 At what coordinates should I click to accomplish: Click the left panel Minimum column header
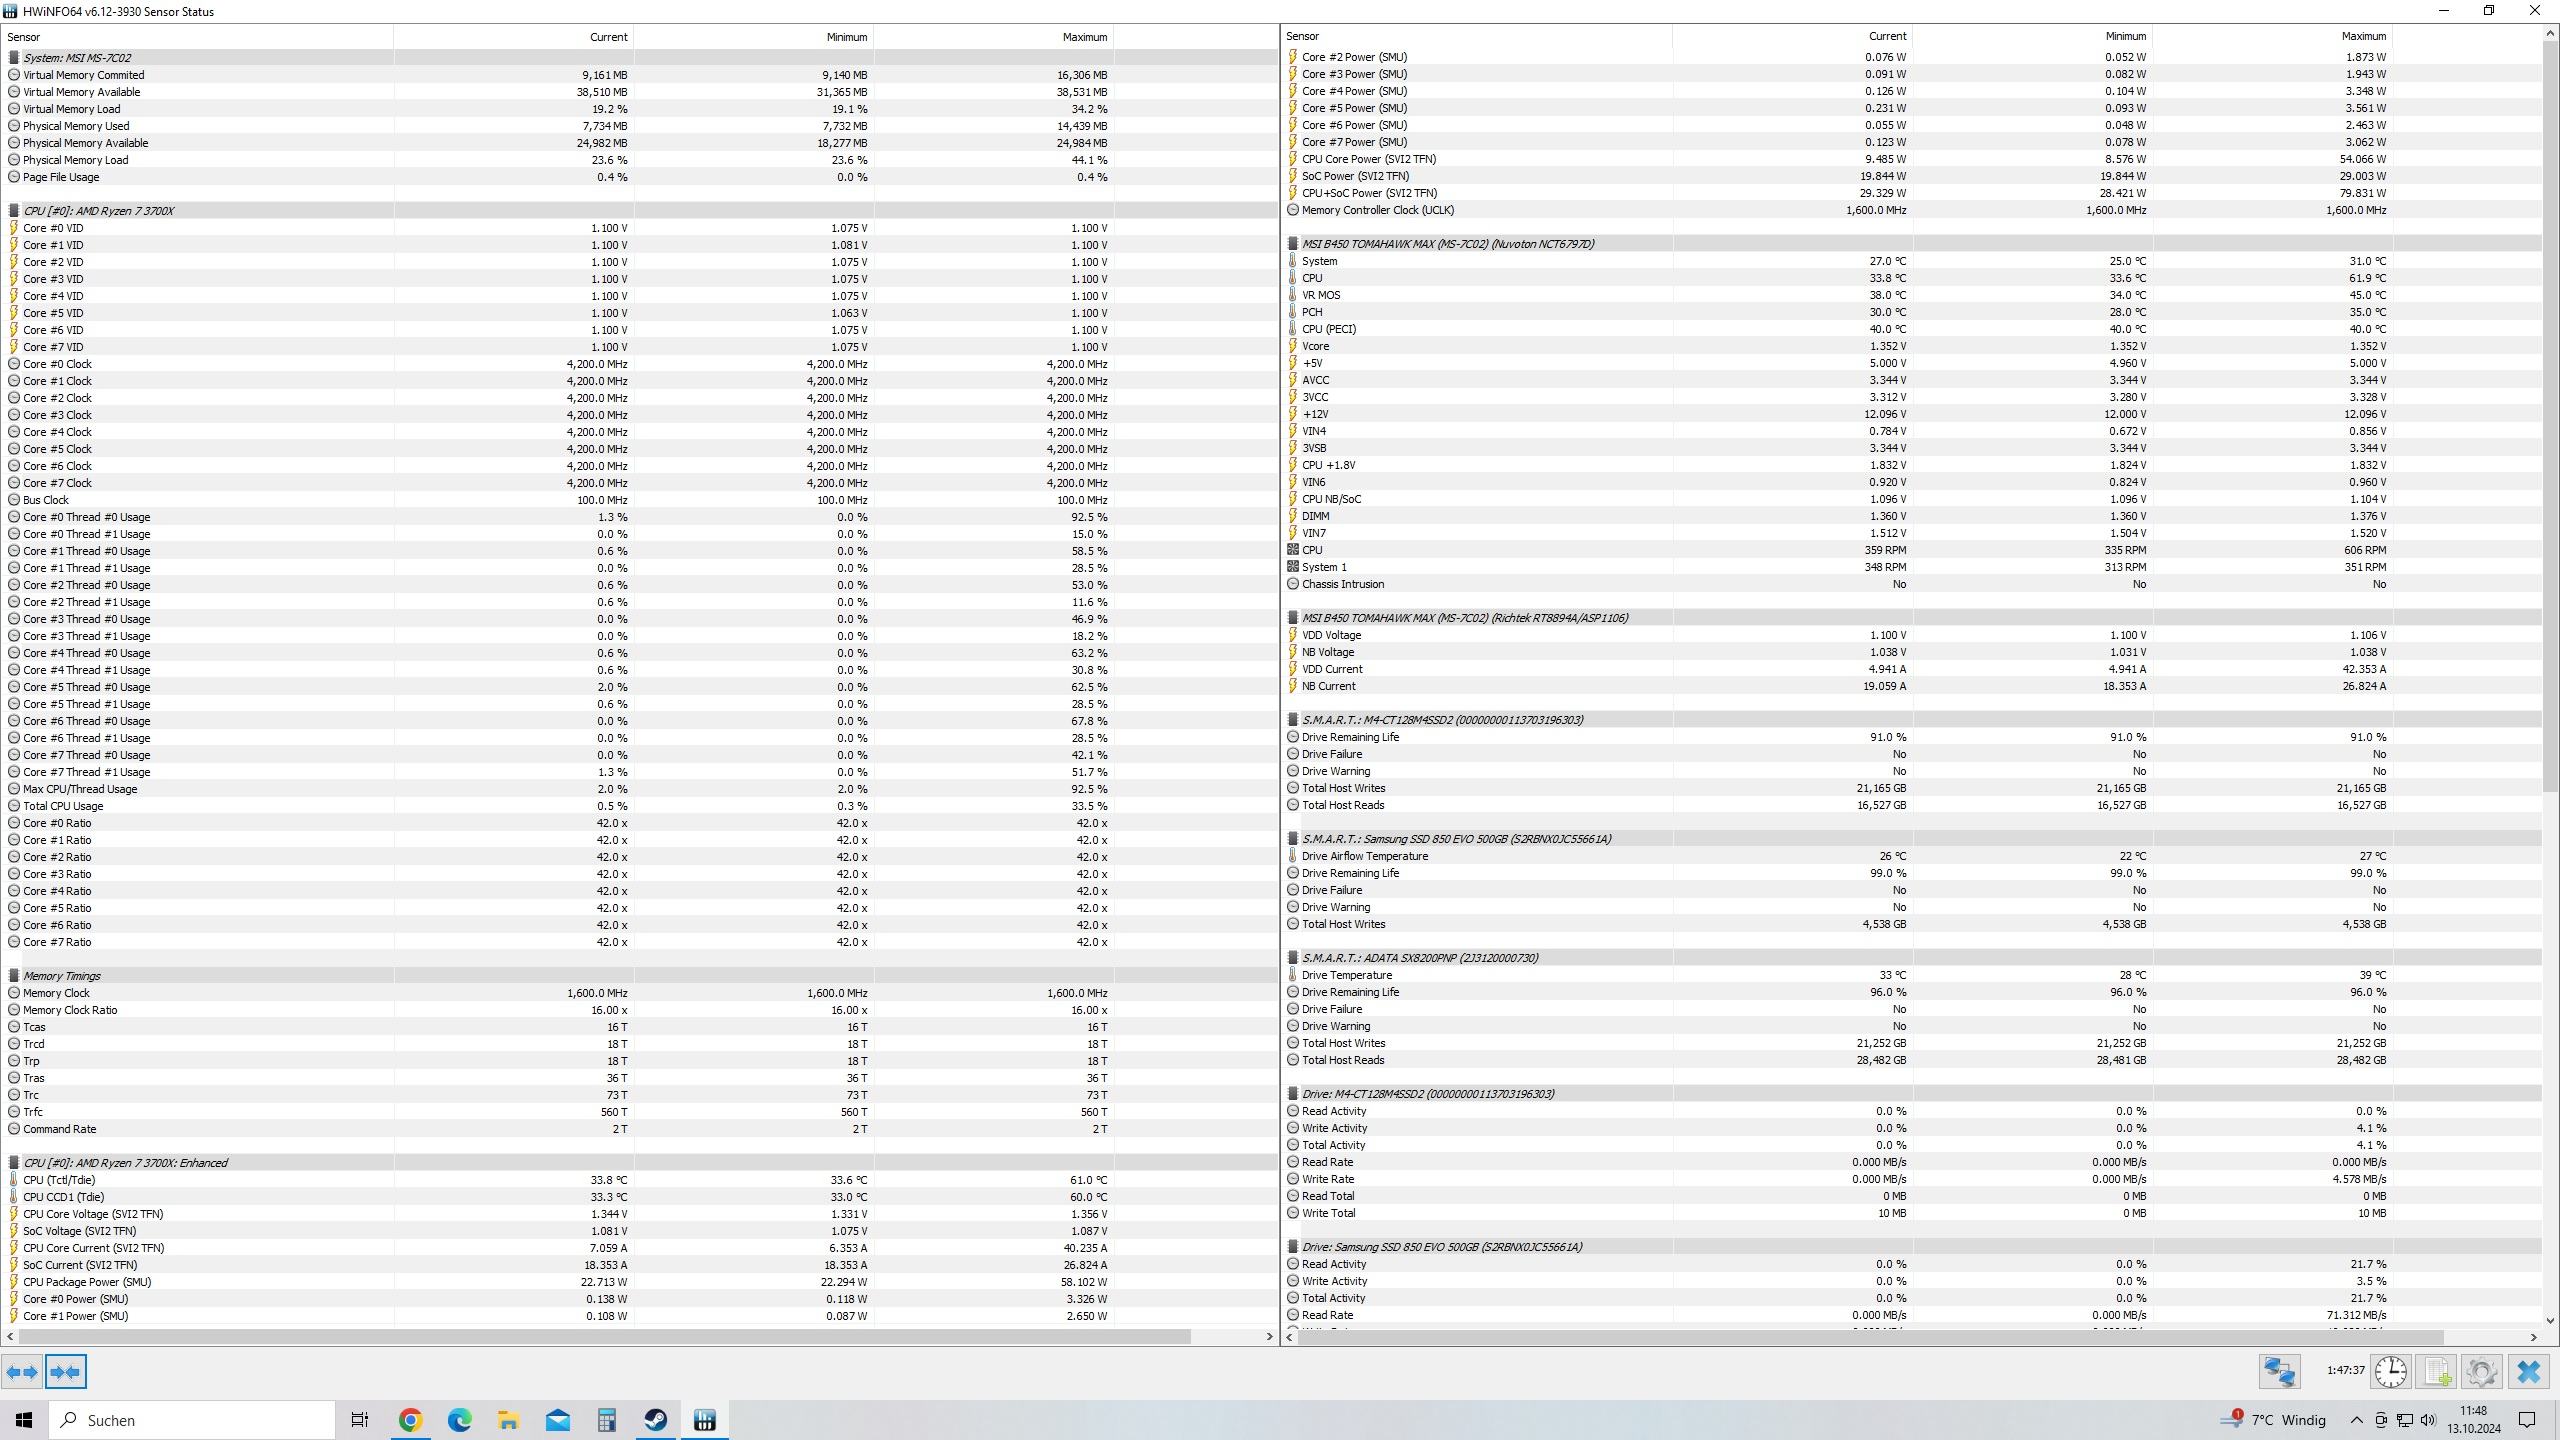click(x=754, y=37)
